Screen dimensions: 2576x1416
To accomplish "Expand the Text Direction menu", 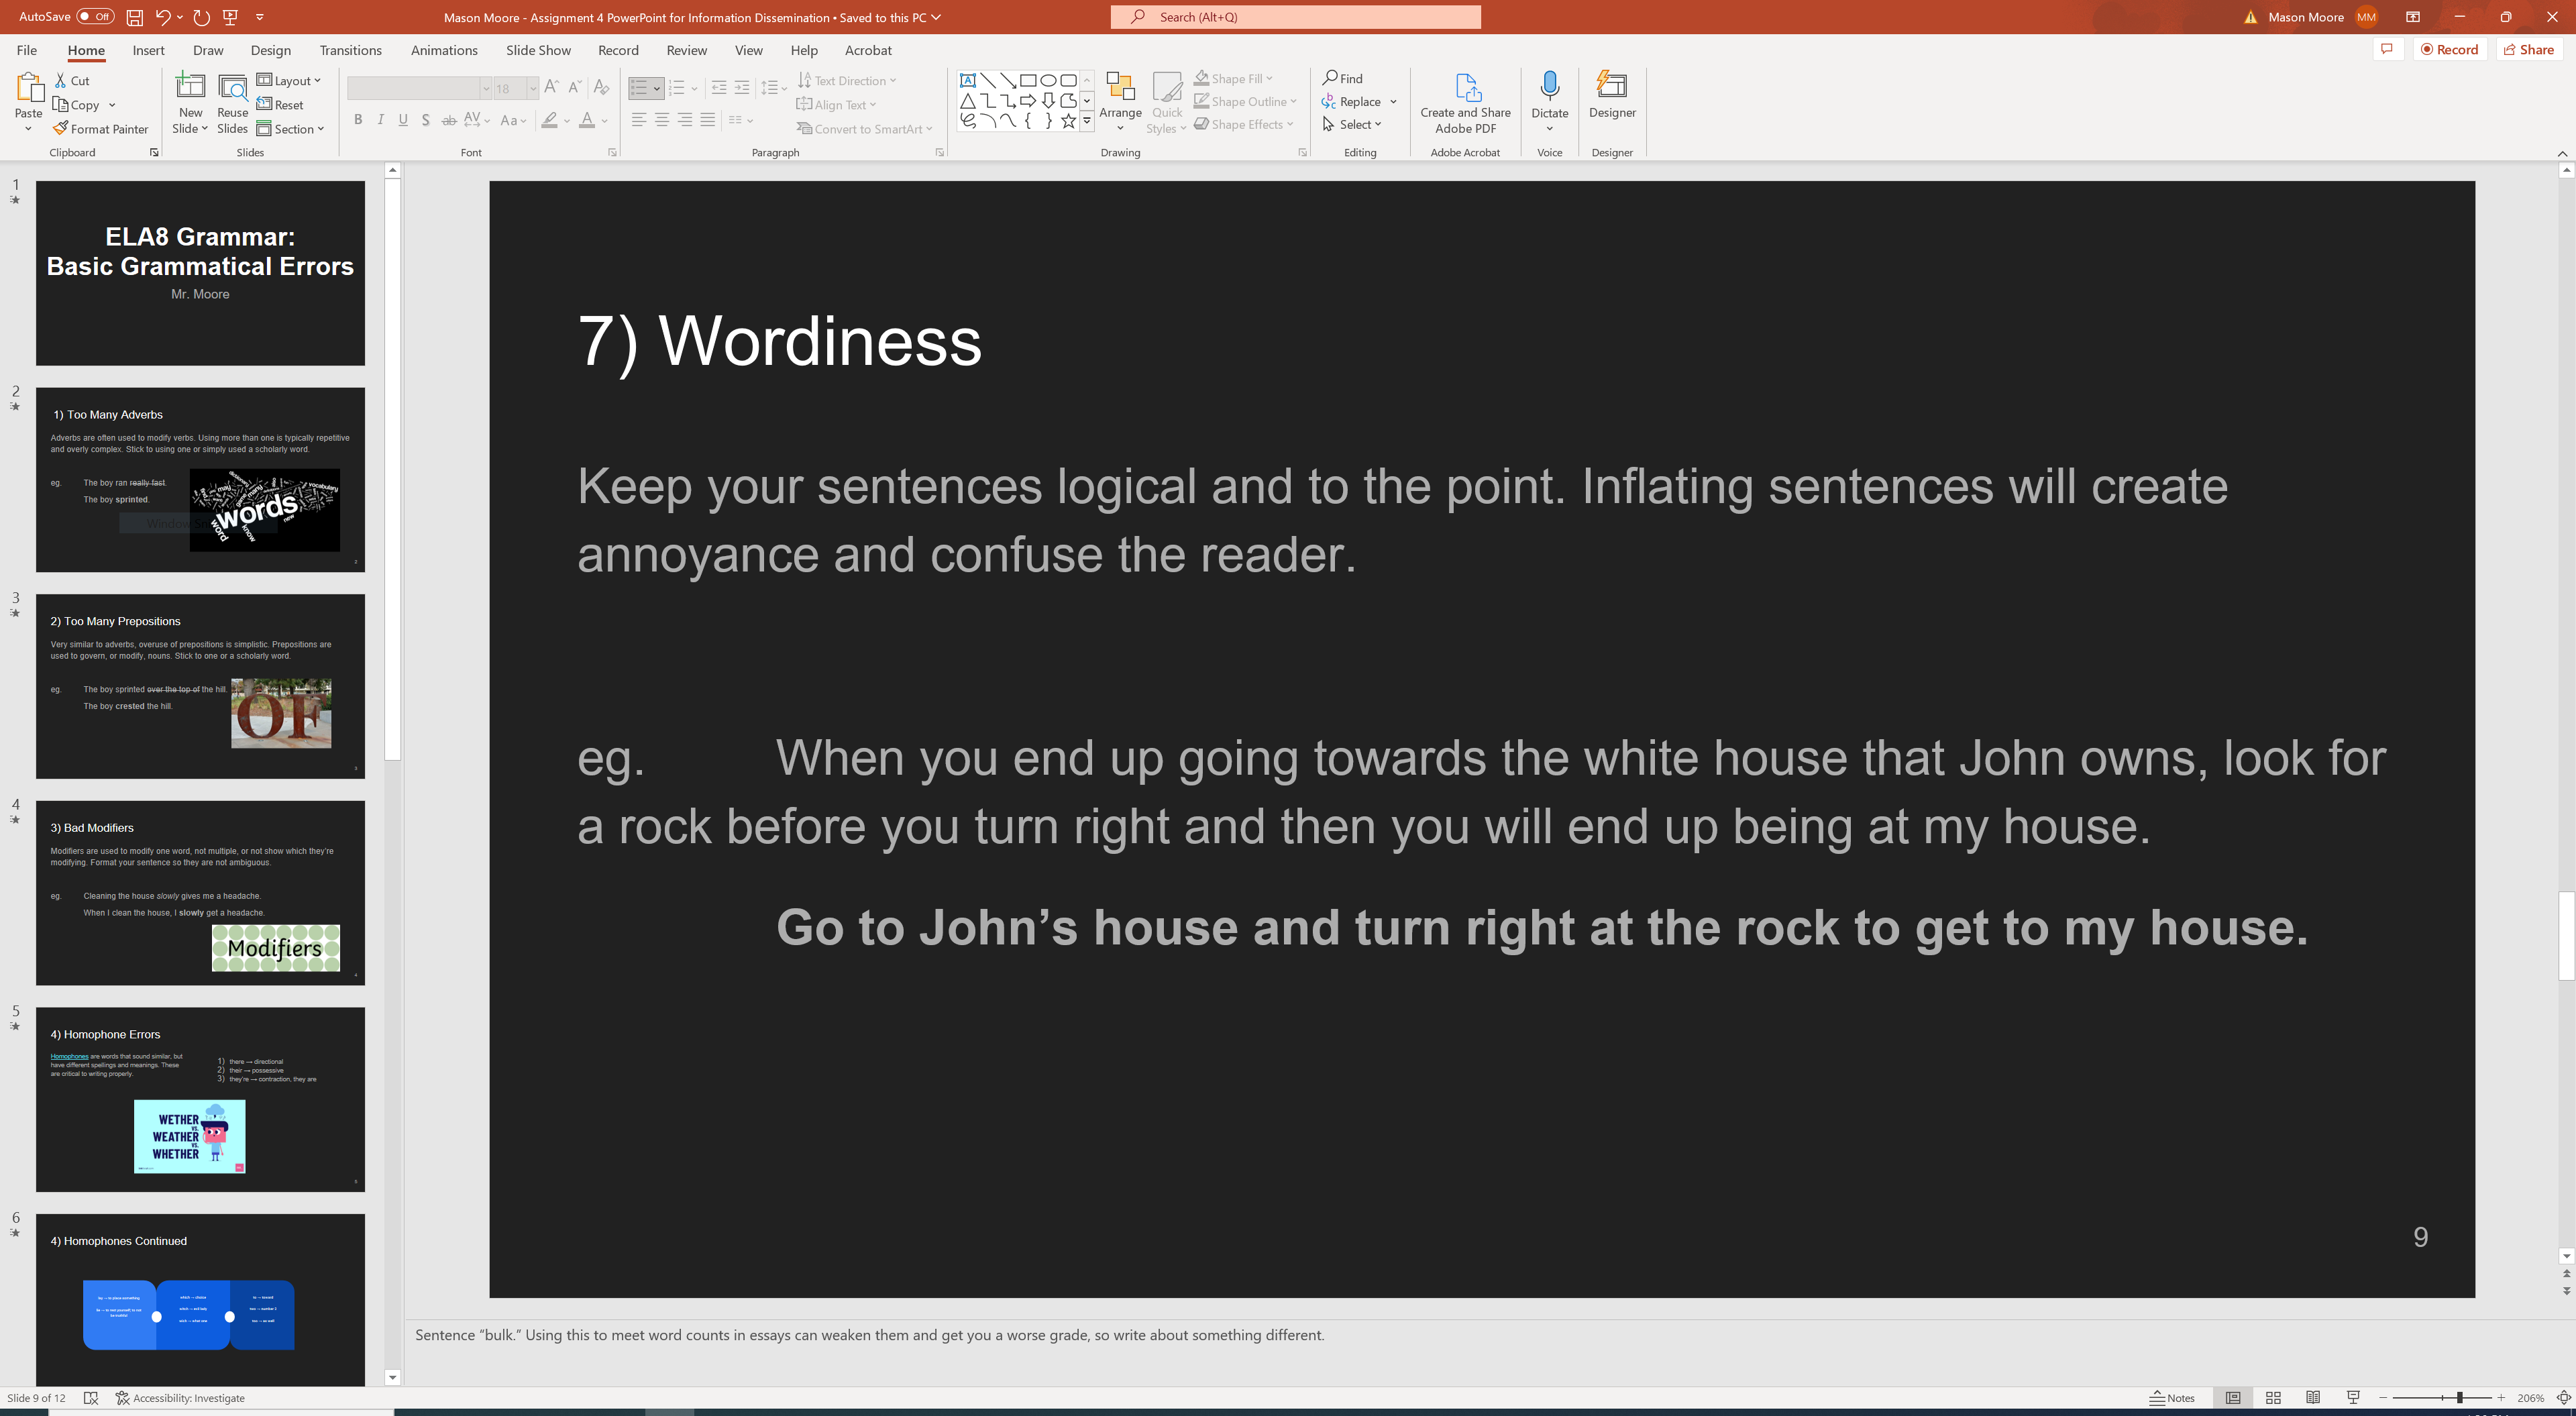I will 847,81.
